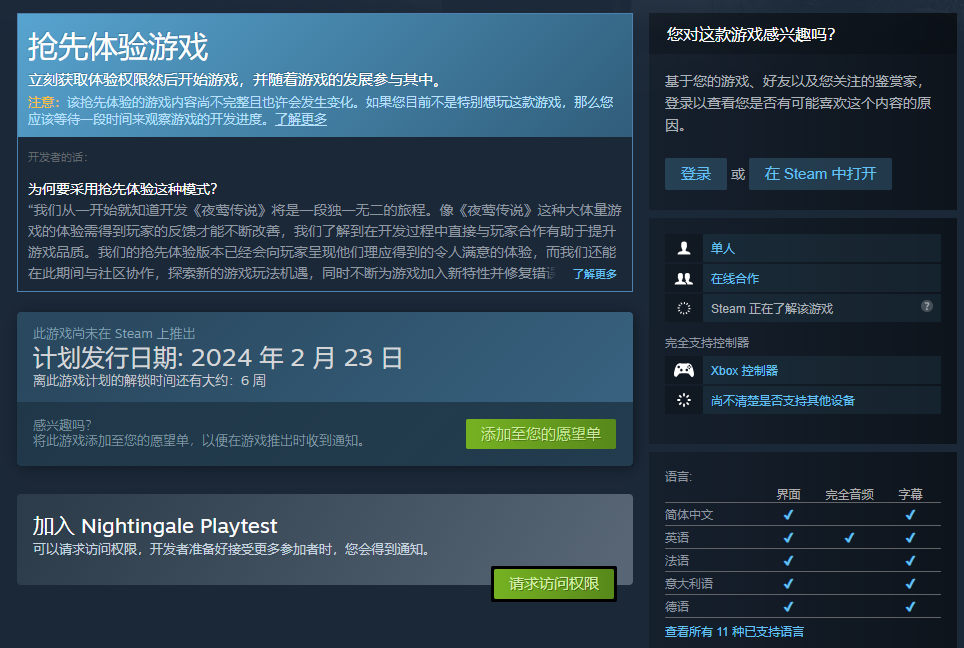964x648 pixels.
Task: Click the planned release date 2024 年 2 月 23 日
Action: pyautogui.click(x=297, y=358)
